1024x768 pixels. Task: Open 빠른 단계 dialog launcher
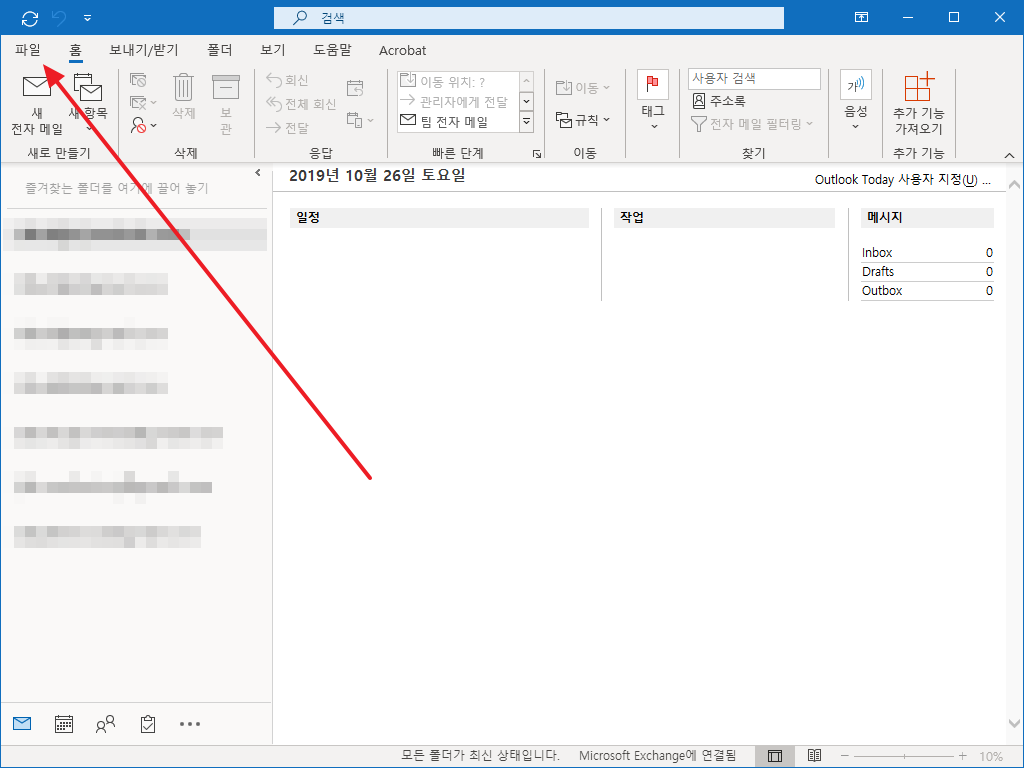click(x=537, y=154)
